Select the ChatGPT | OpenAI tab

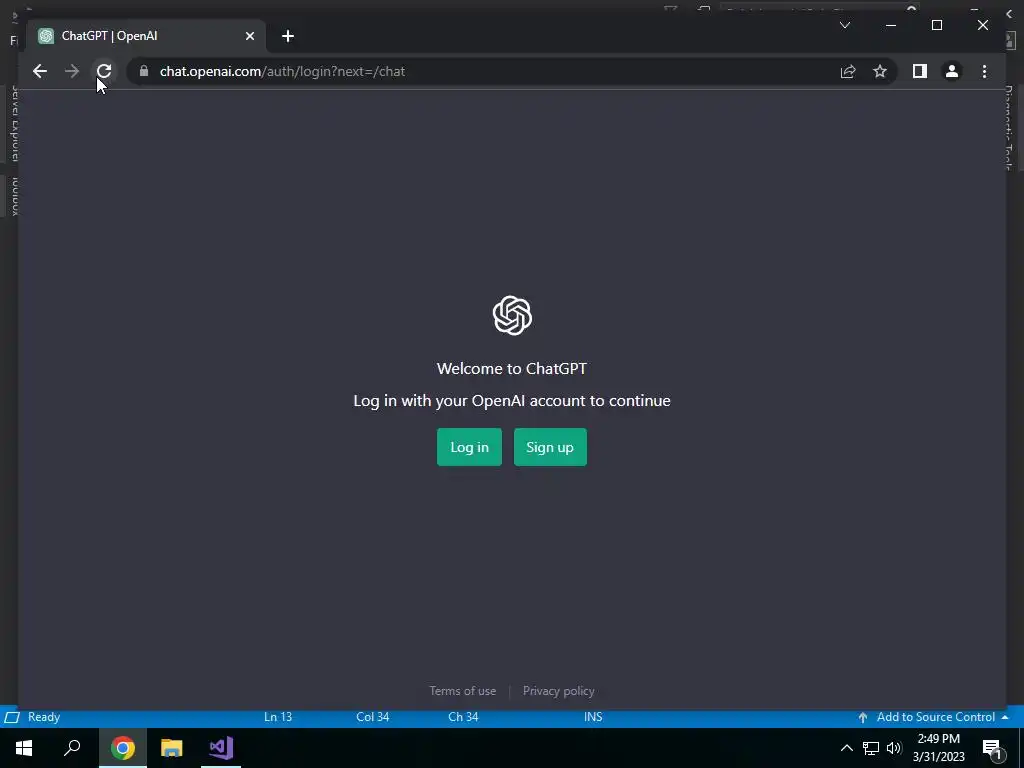coord(146,36)
